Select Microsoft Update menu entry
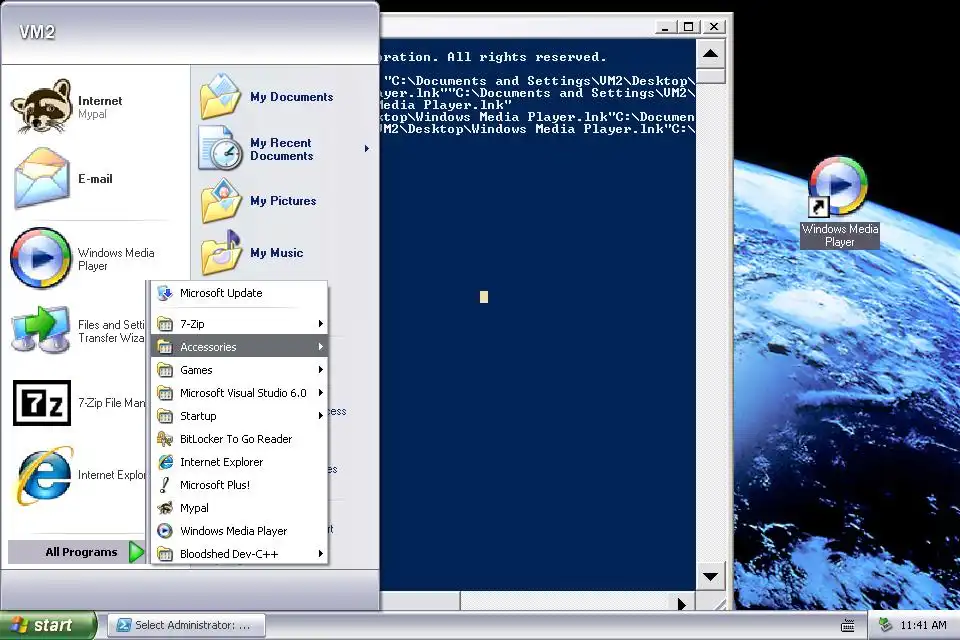Image resolution: width=960 pixels, height=640 pixels. [239, 293]
